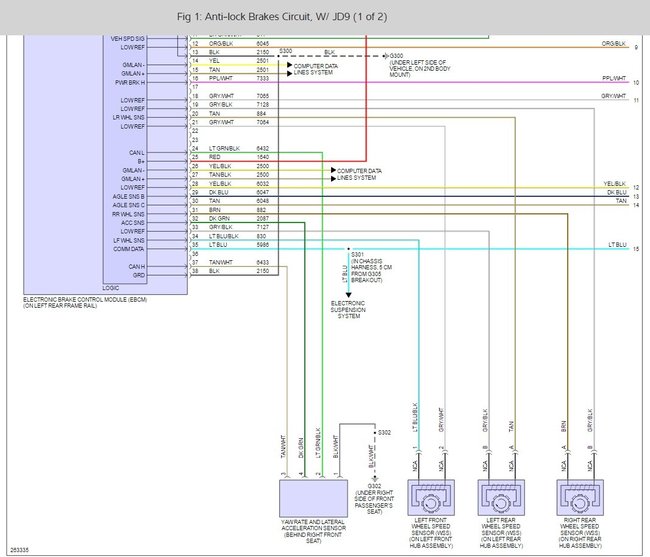Click the 'DK BLU 13' continuation label at right
The height and width of the screenshot is (557, 650).
pos(623,194)
